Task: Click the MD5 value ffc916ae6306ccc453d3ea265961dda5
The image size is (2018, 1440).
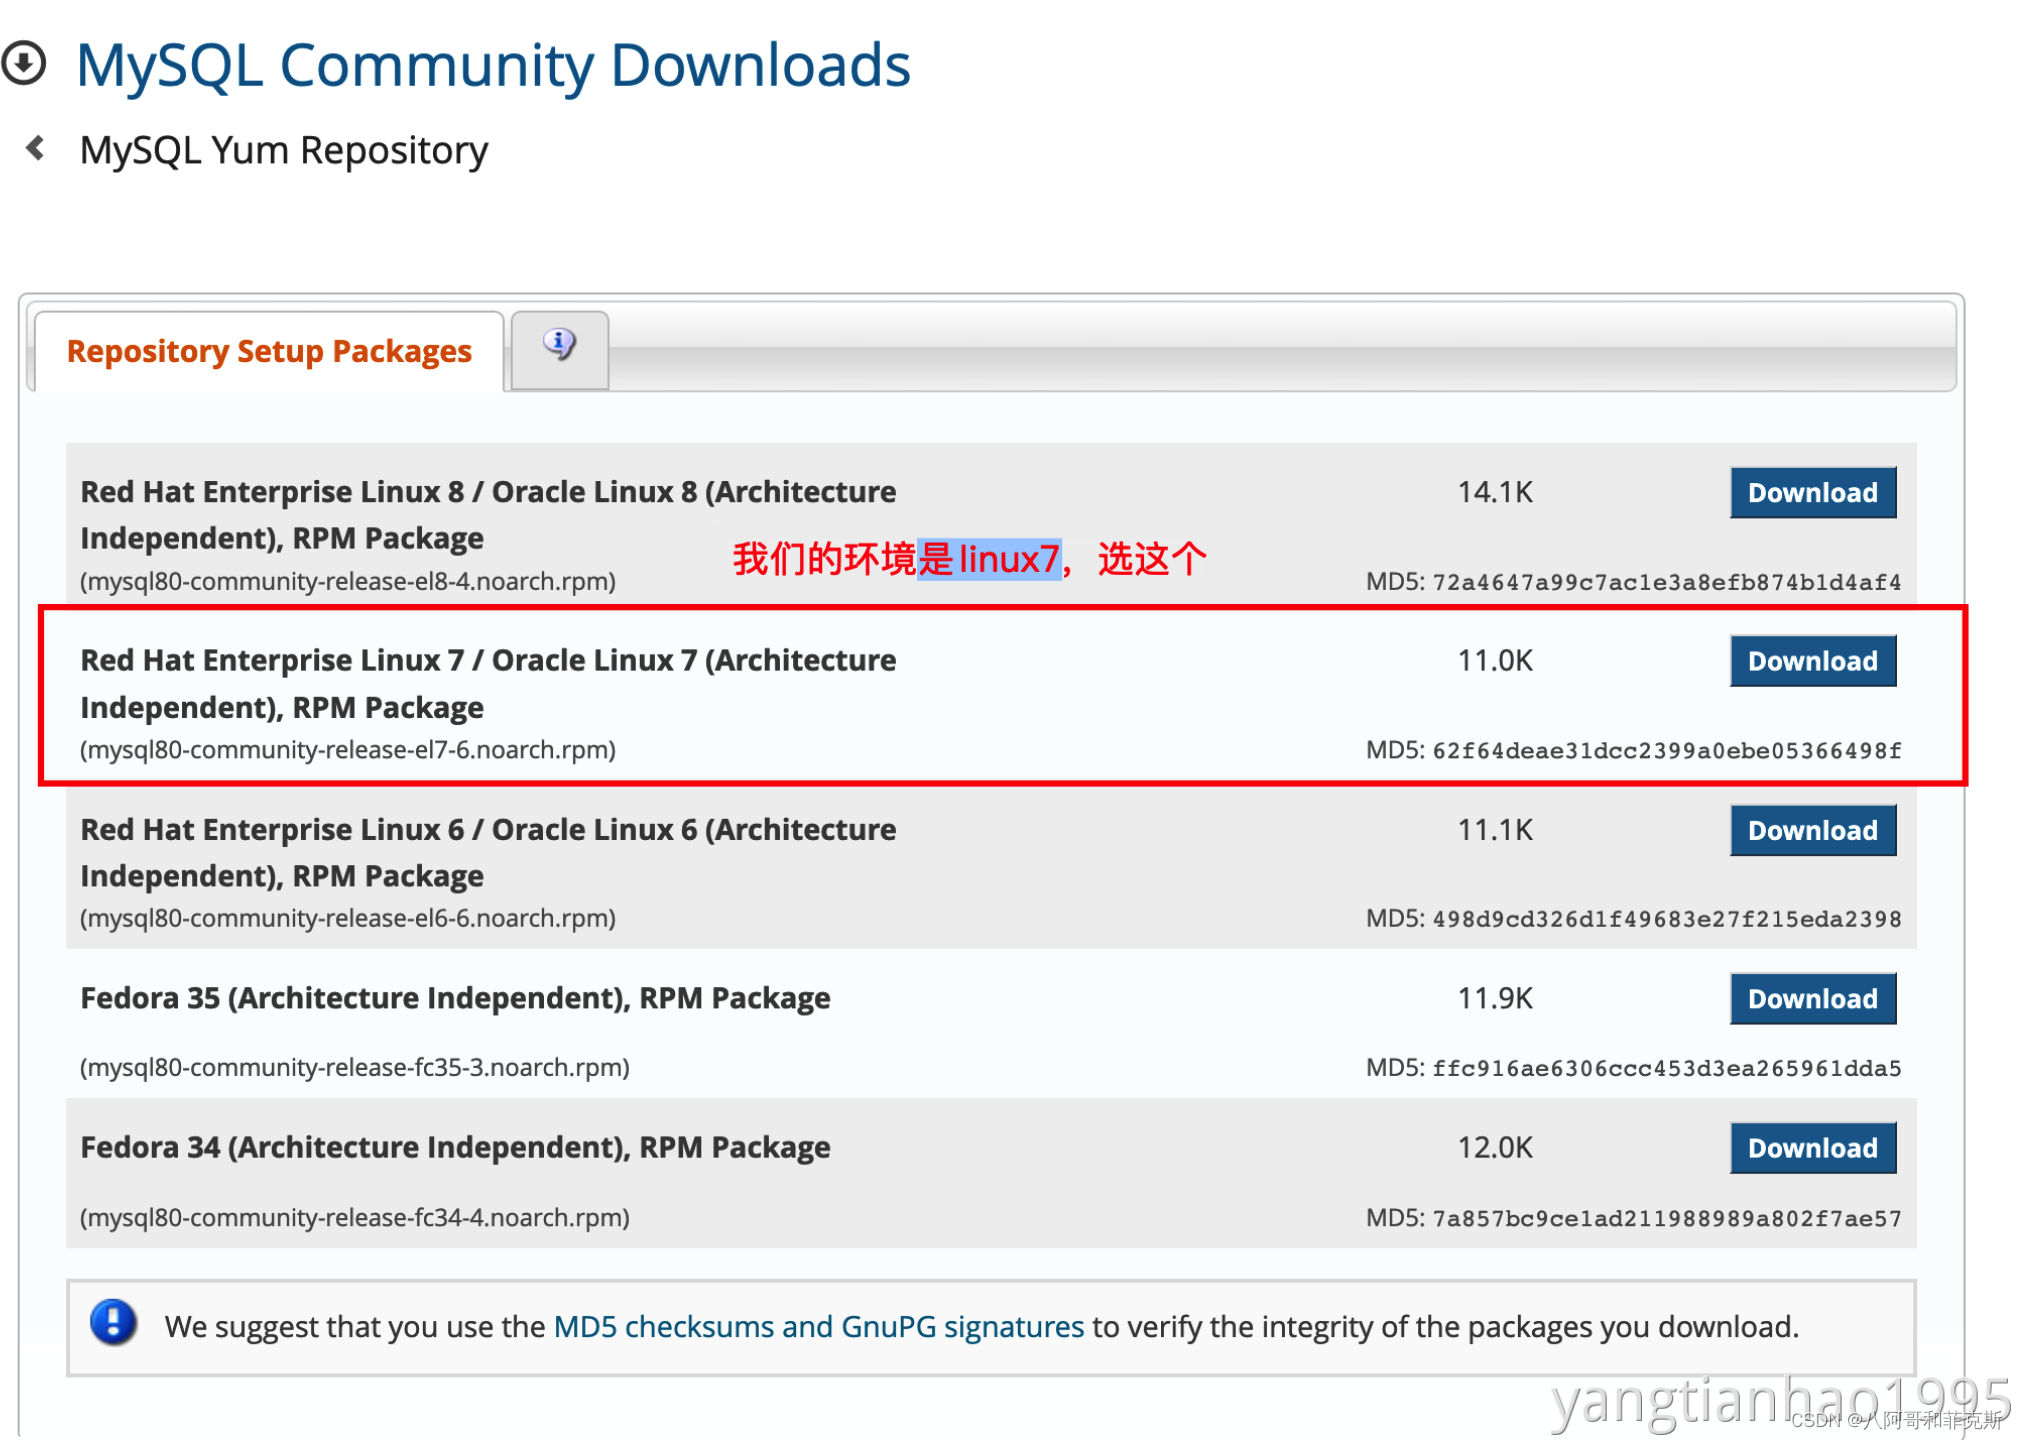Action: click(x=1666, y=1068)
